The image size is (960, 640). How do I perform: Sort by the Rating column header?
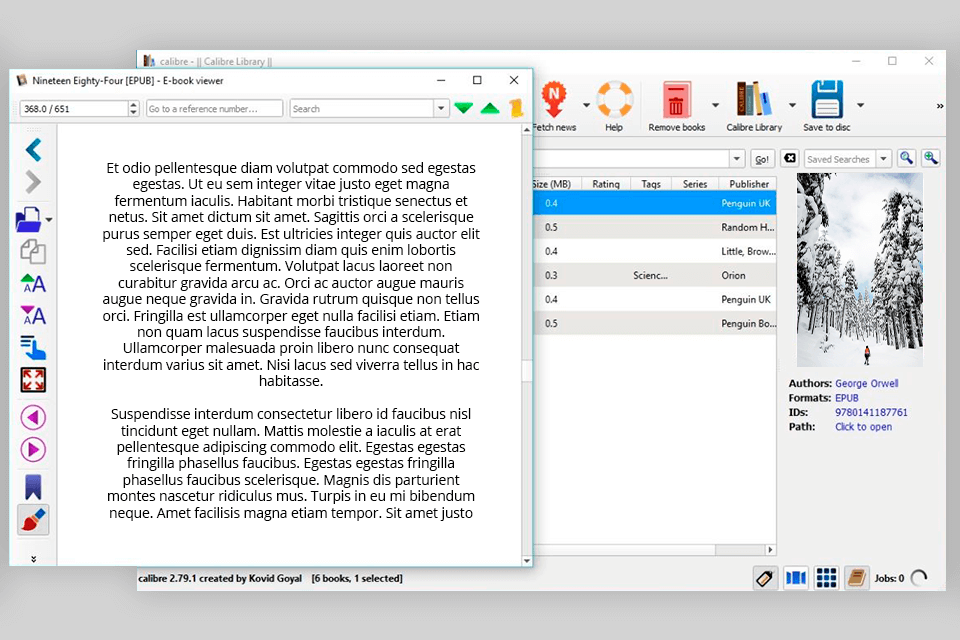click(x=606, y=184)
